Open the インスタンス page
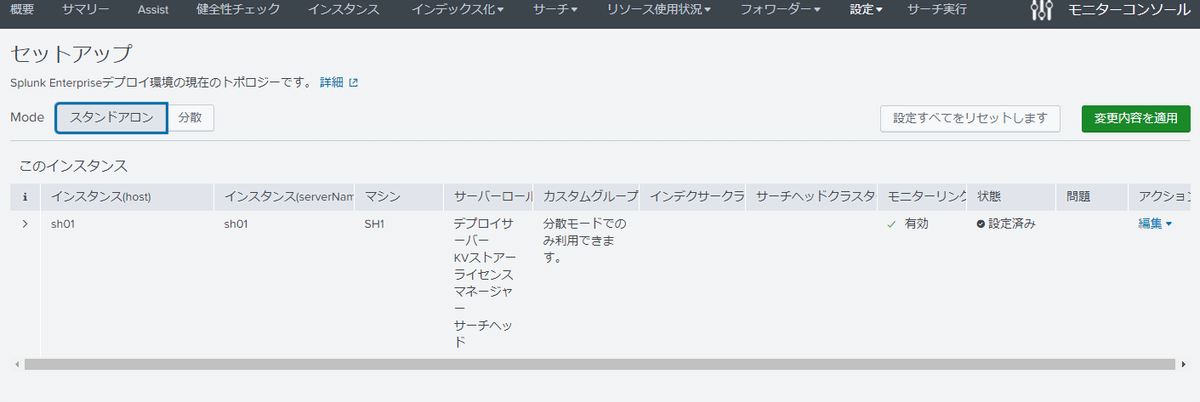 click(x=344, y=11)
